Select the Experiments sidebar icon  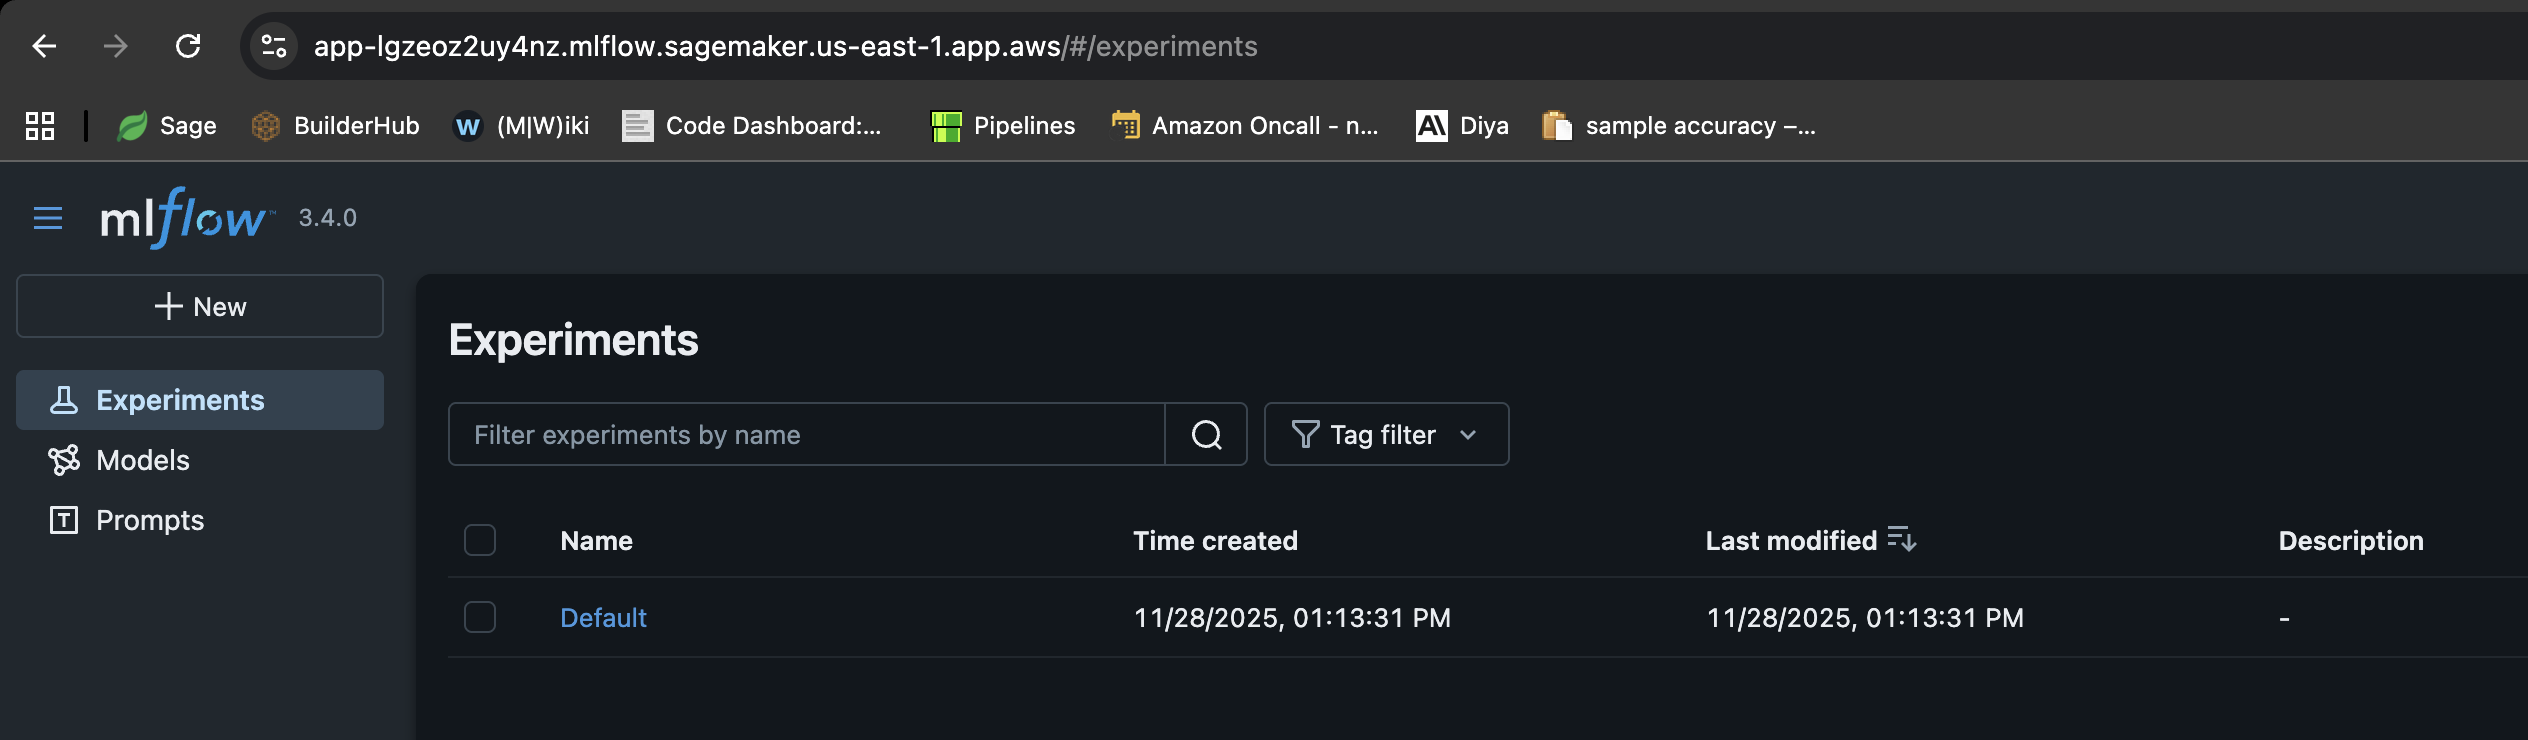64,399
